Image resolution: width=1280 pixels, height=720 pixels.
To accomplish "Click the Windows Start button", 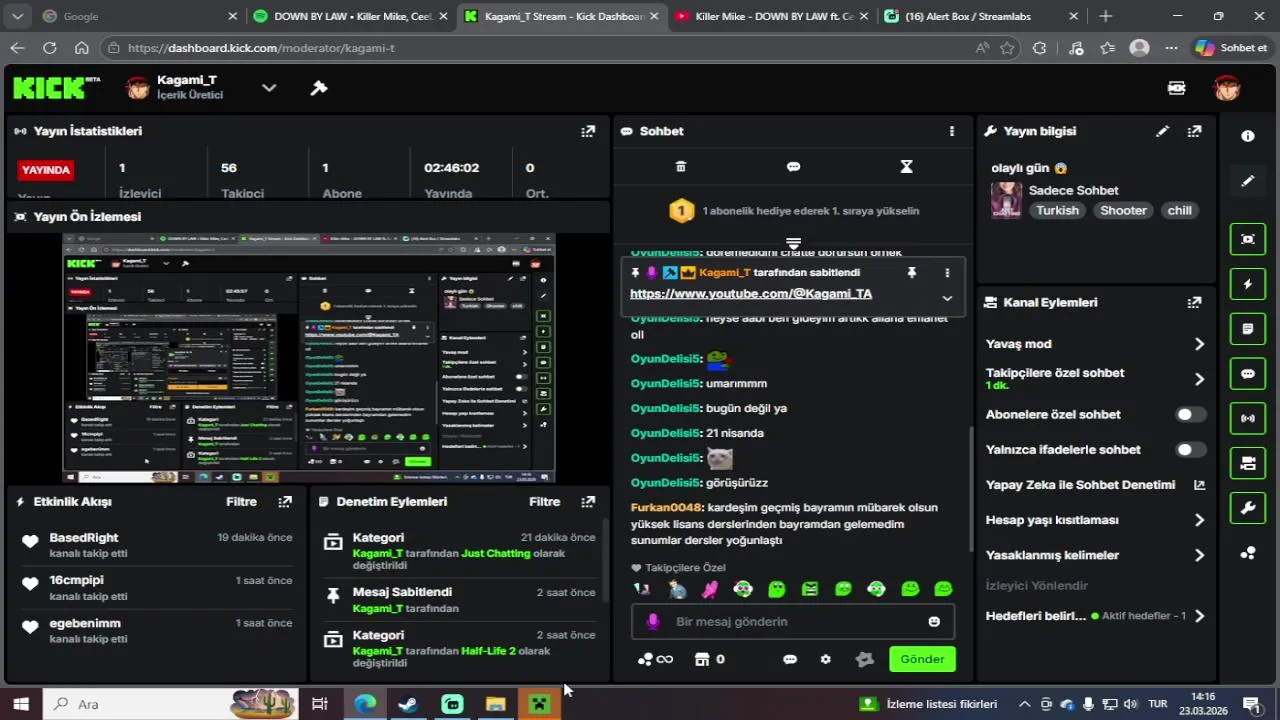I will point(20,704).
